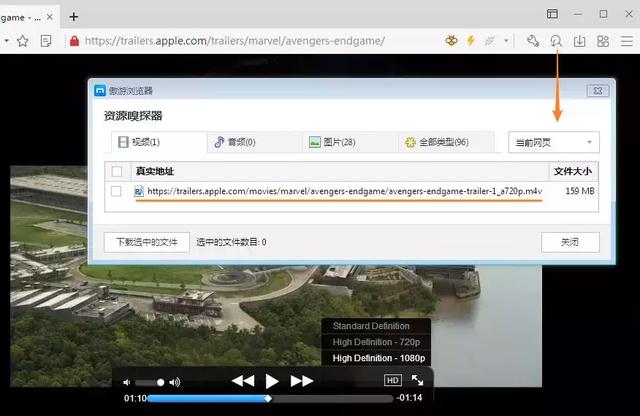Click the -01:14 remaining time label
Image resolution: width=640 pixels, height=416 pixels.
(409, 398)
